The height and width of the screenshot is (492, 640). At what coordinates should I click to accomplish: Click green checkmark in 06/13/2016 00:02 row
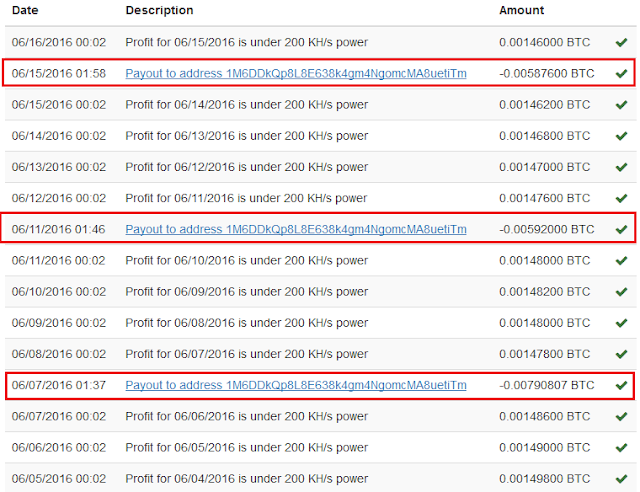[621, 167]
